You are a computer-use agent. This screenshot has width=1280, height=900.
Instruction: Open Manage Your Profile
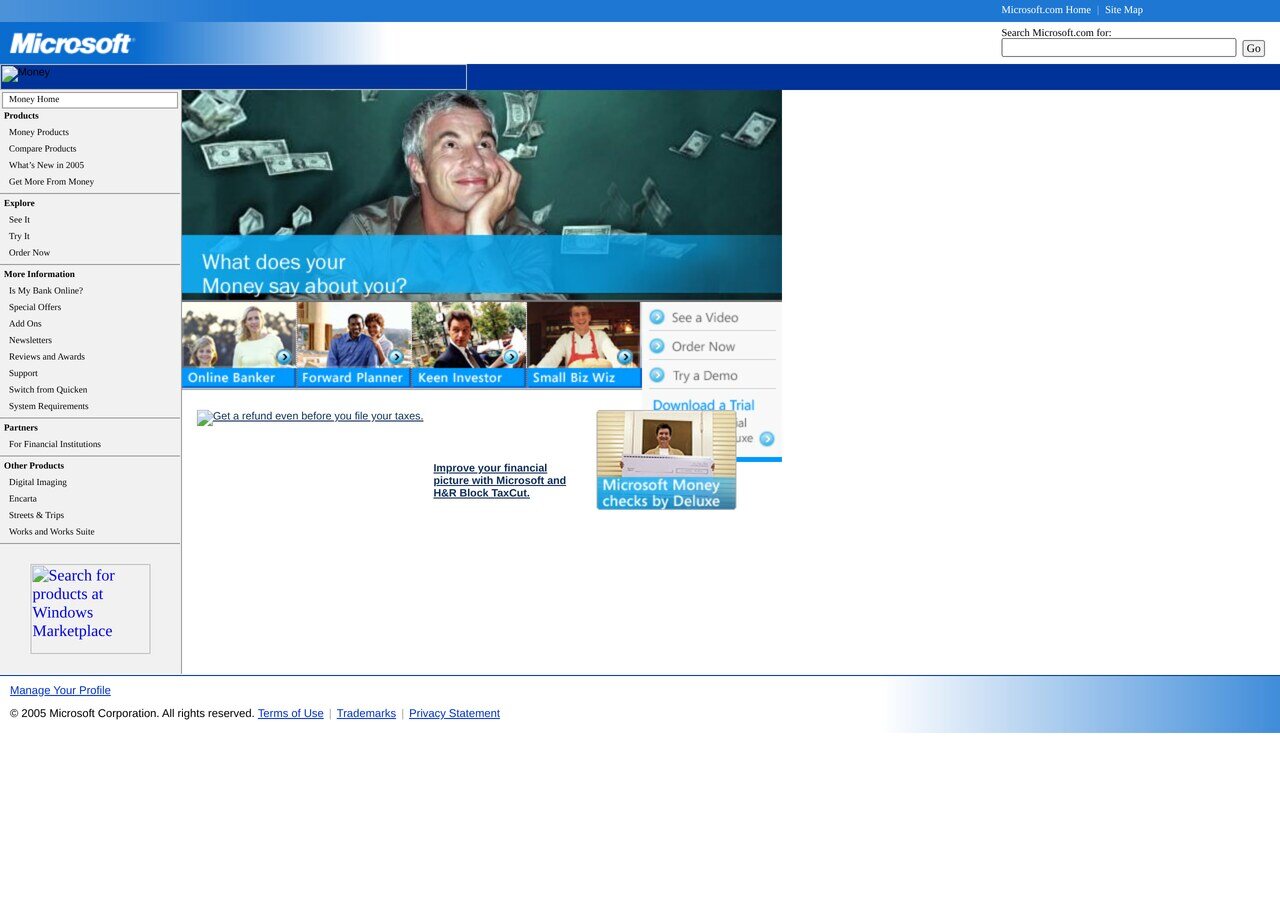[60, 690]
